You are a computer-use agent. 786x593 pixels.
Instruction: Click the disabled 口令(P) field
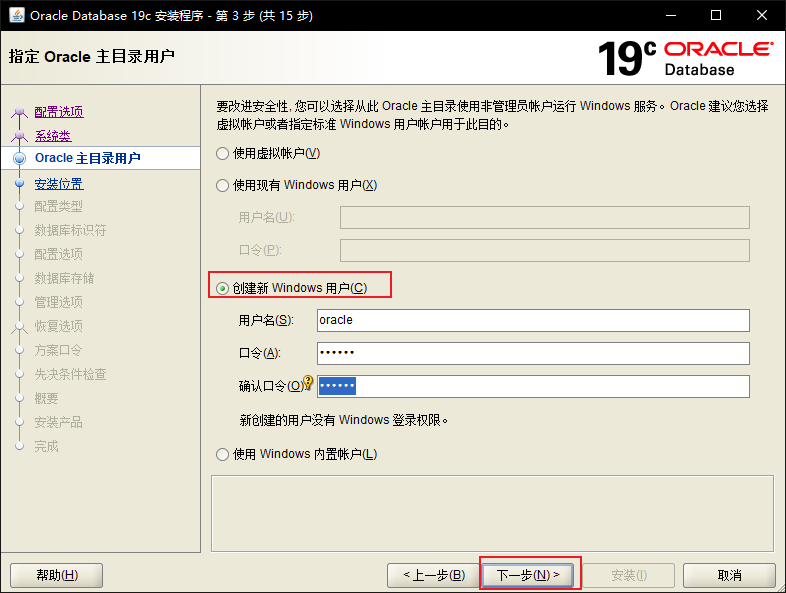pos(545,250)
